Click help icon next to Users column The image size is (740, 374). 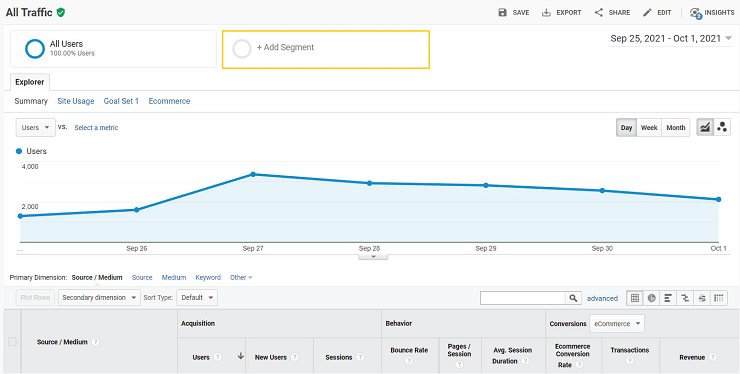[x=218, y=357]
